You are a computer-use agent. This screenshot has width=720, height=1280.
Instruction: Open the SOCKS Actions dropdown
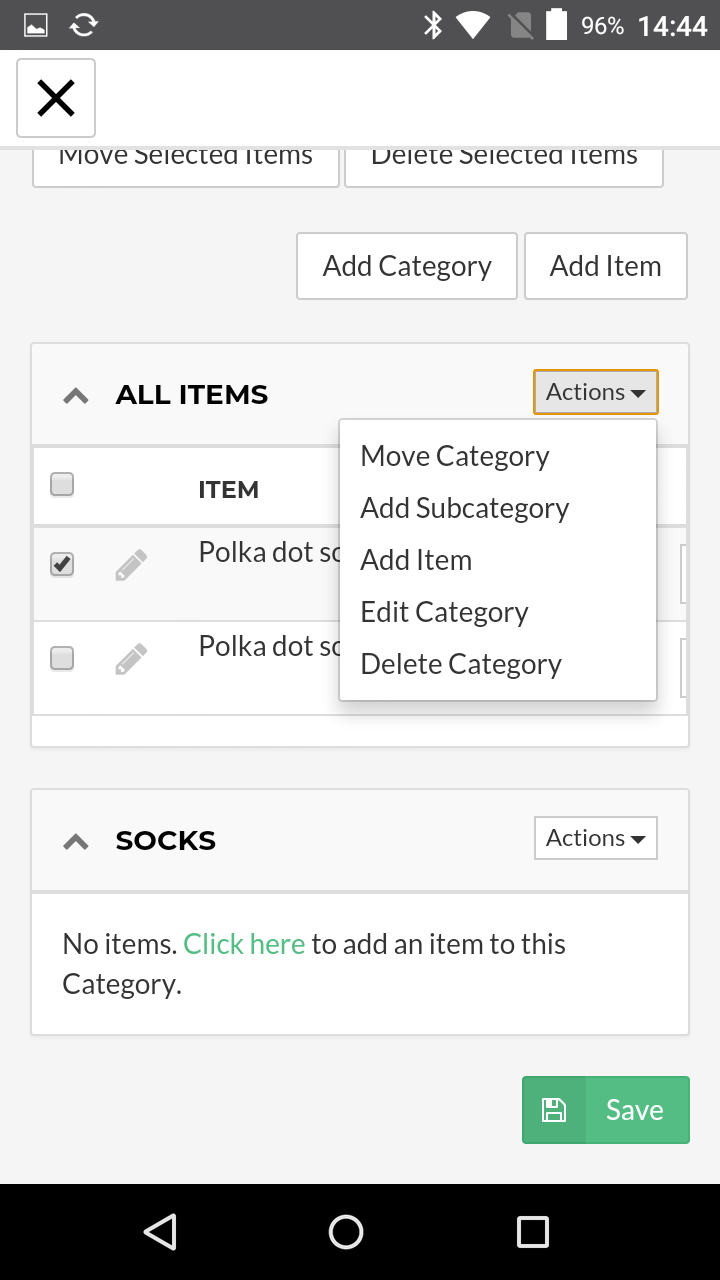tap(595, 838)
